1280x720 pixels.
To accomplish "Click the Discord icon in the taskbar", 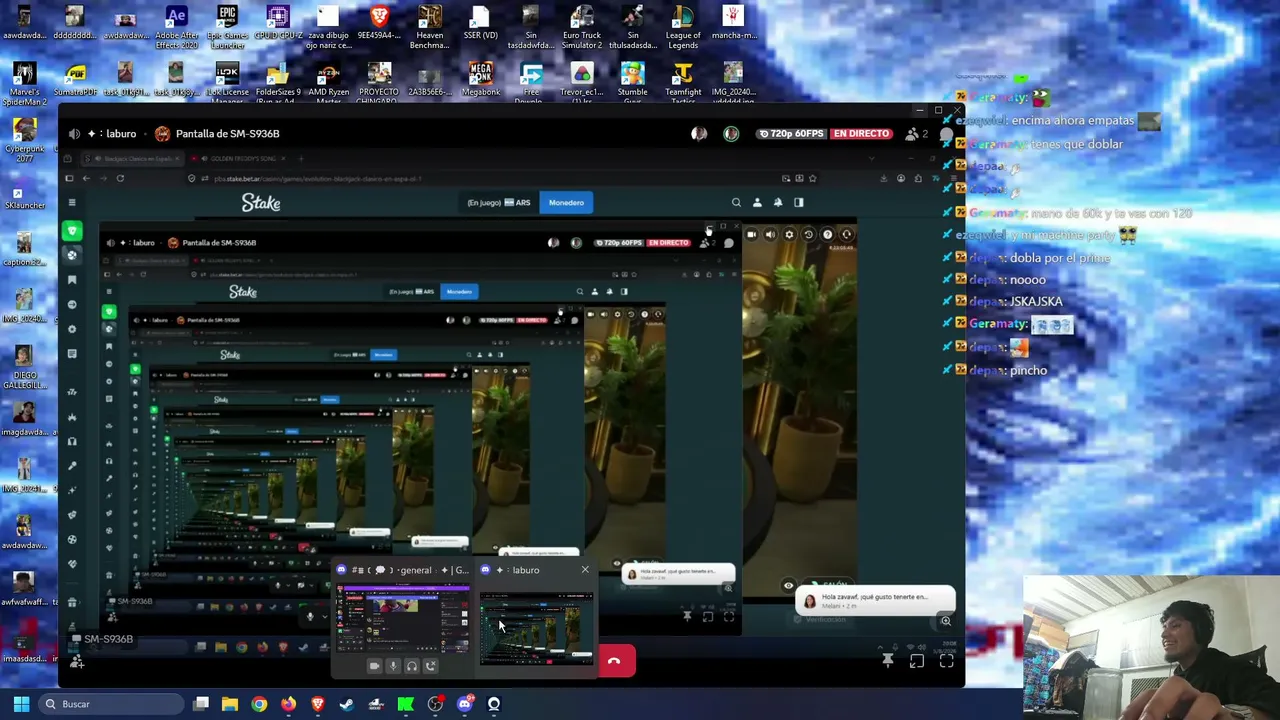I will [464, 704].
